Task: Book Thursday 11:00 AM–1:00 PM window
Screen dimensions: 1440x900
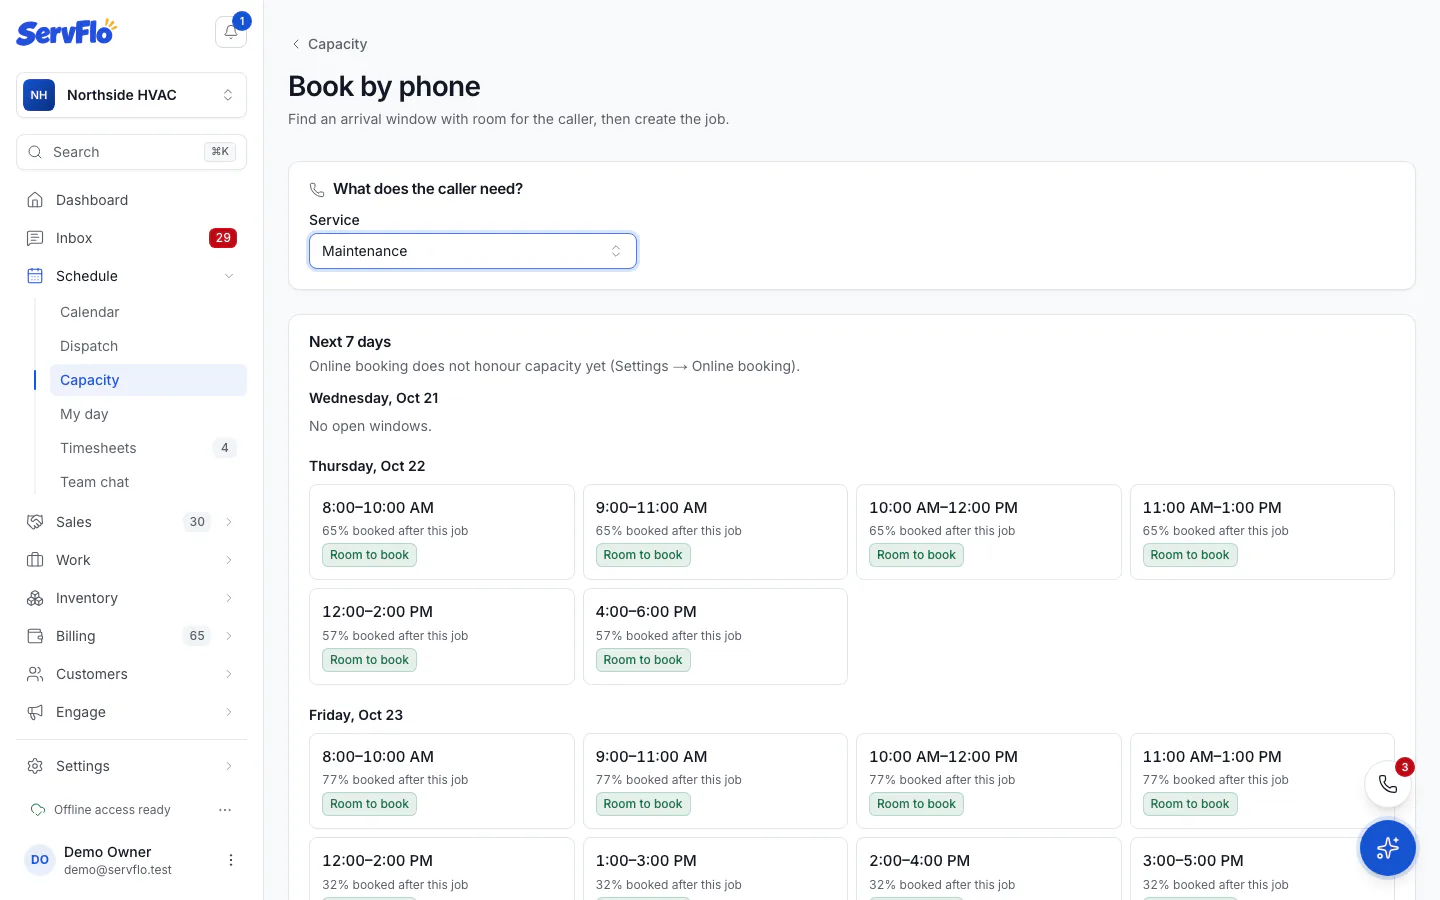Action: (1262, 532)
